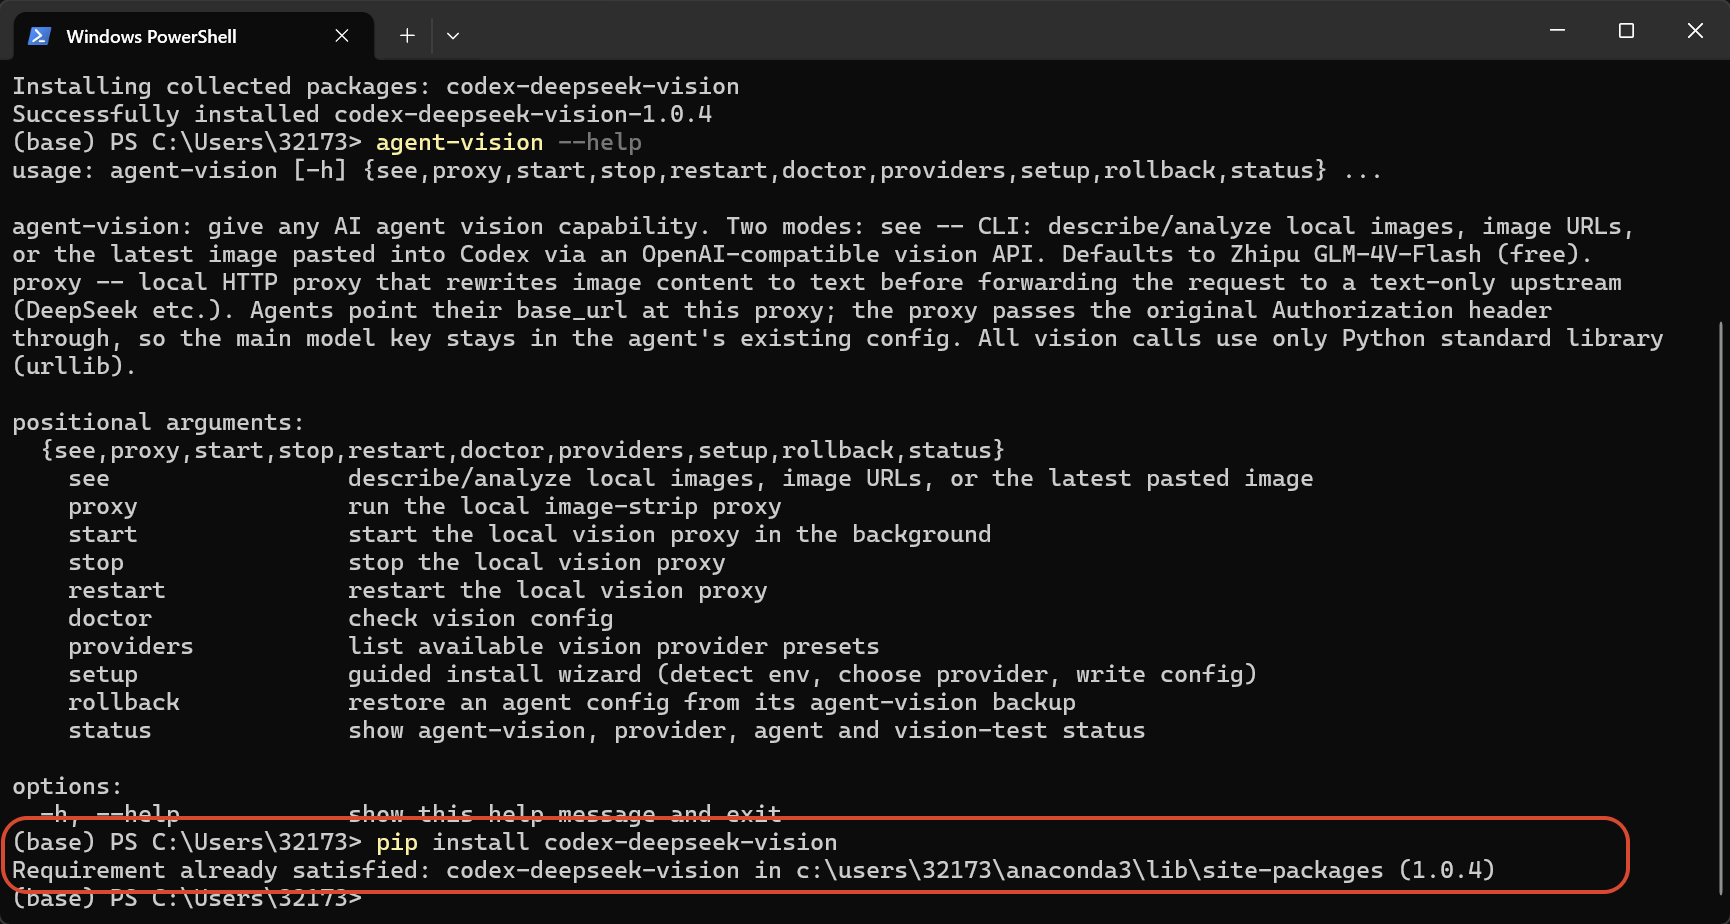Click 'list available vision provider presets' description
Image resolution: width=1730 pixels, height=924 pixels.
(614, 646)
